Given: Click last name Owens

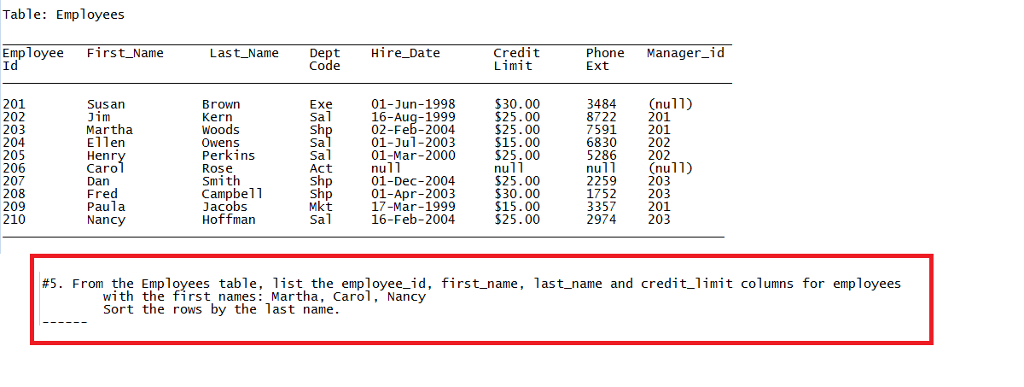Looking at the screenshot, I should pyautogui.click(x=221, y=143).
